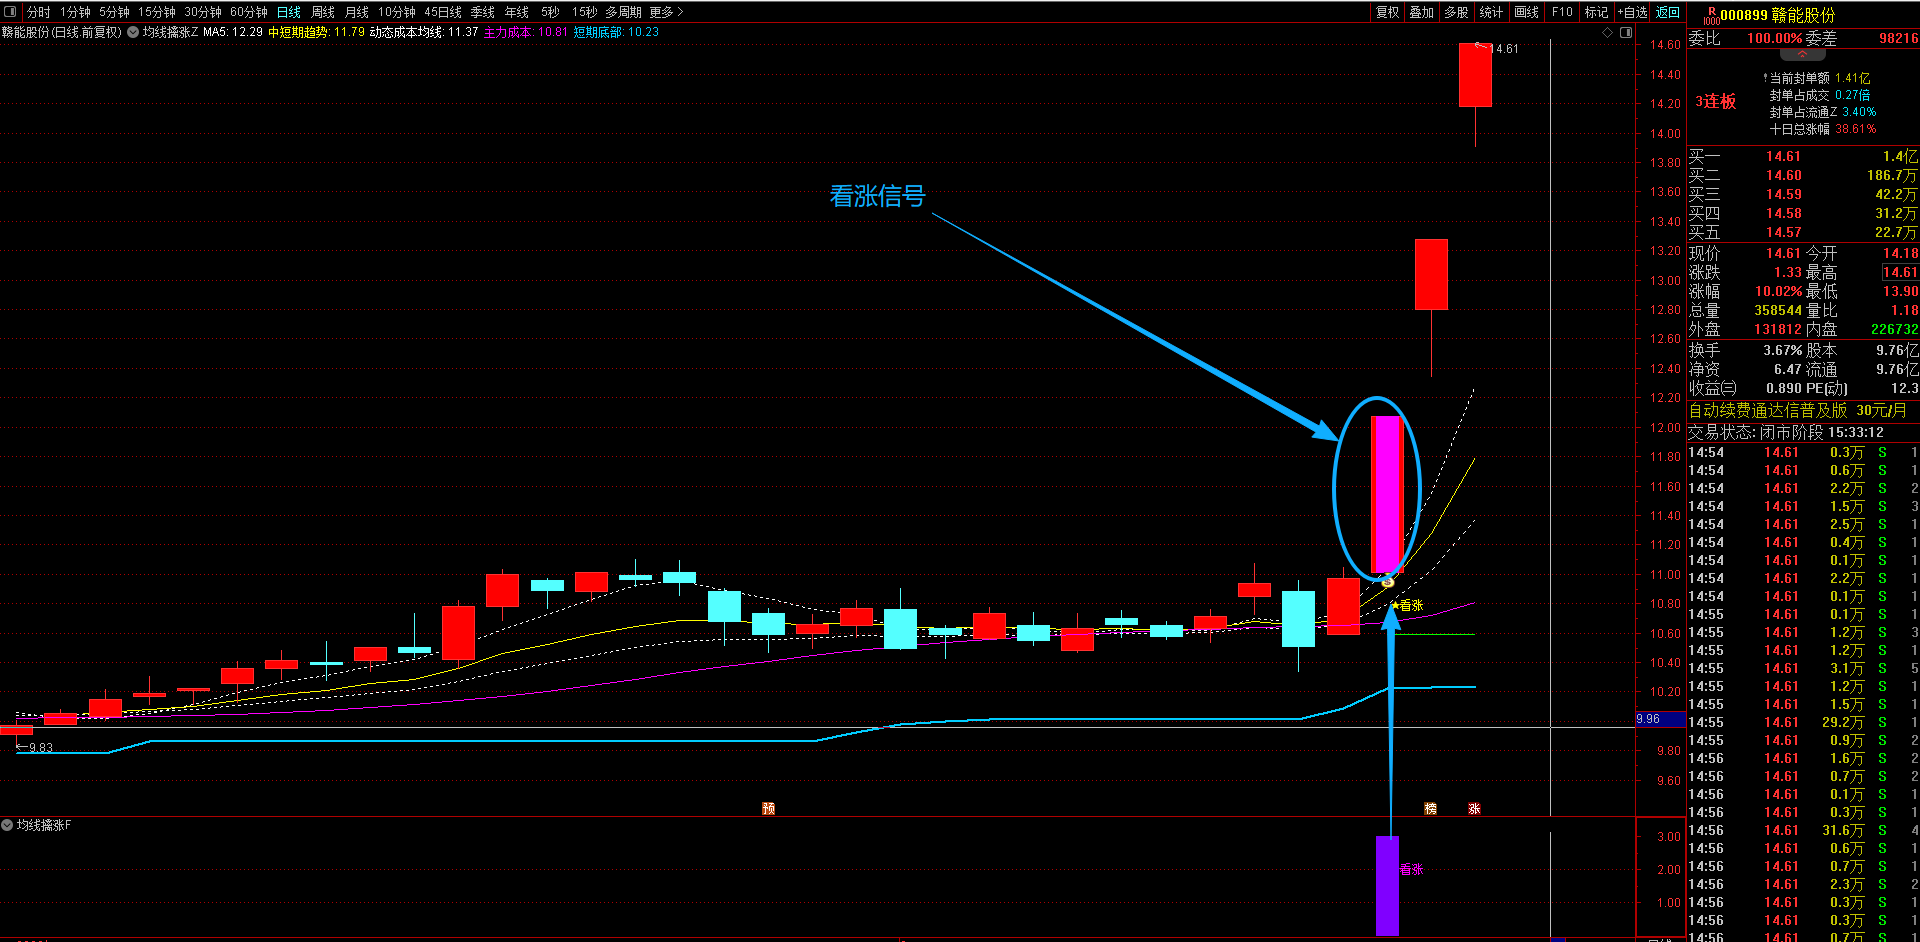The height and width of the screenshot is (942, 1920).
Task: Open the 画线 drawing tools
Action: (x=1527, y=12)
